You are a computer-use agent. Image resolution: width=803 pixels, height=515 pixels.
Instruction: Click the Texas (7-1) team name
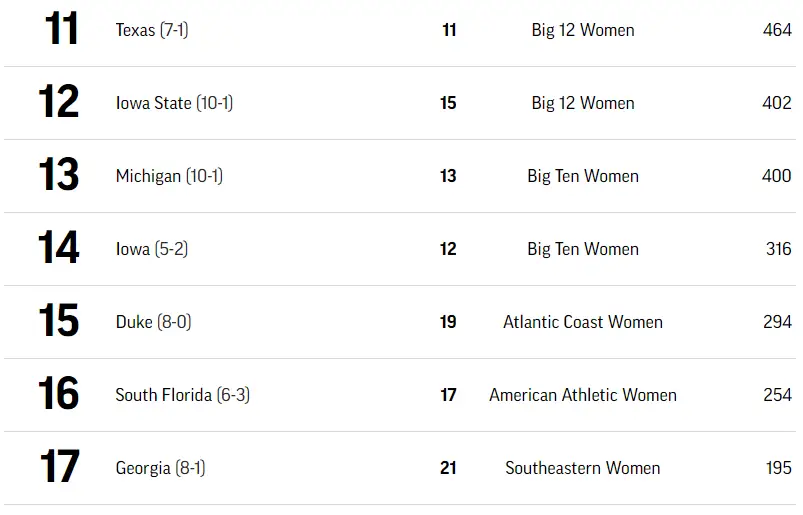(x=152, y=30)
